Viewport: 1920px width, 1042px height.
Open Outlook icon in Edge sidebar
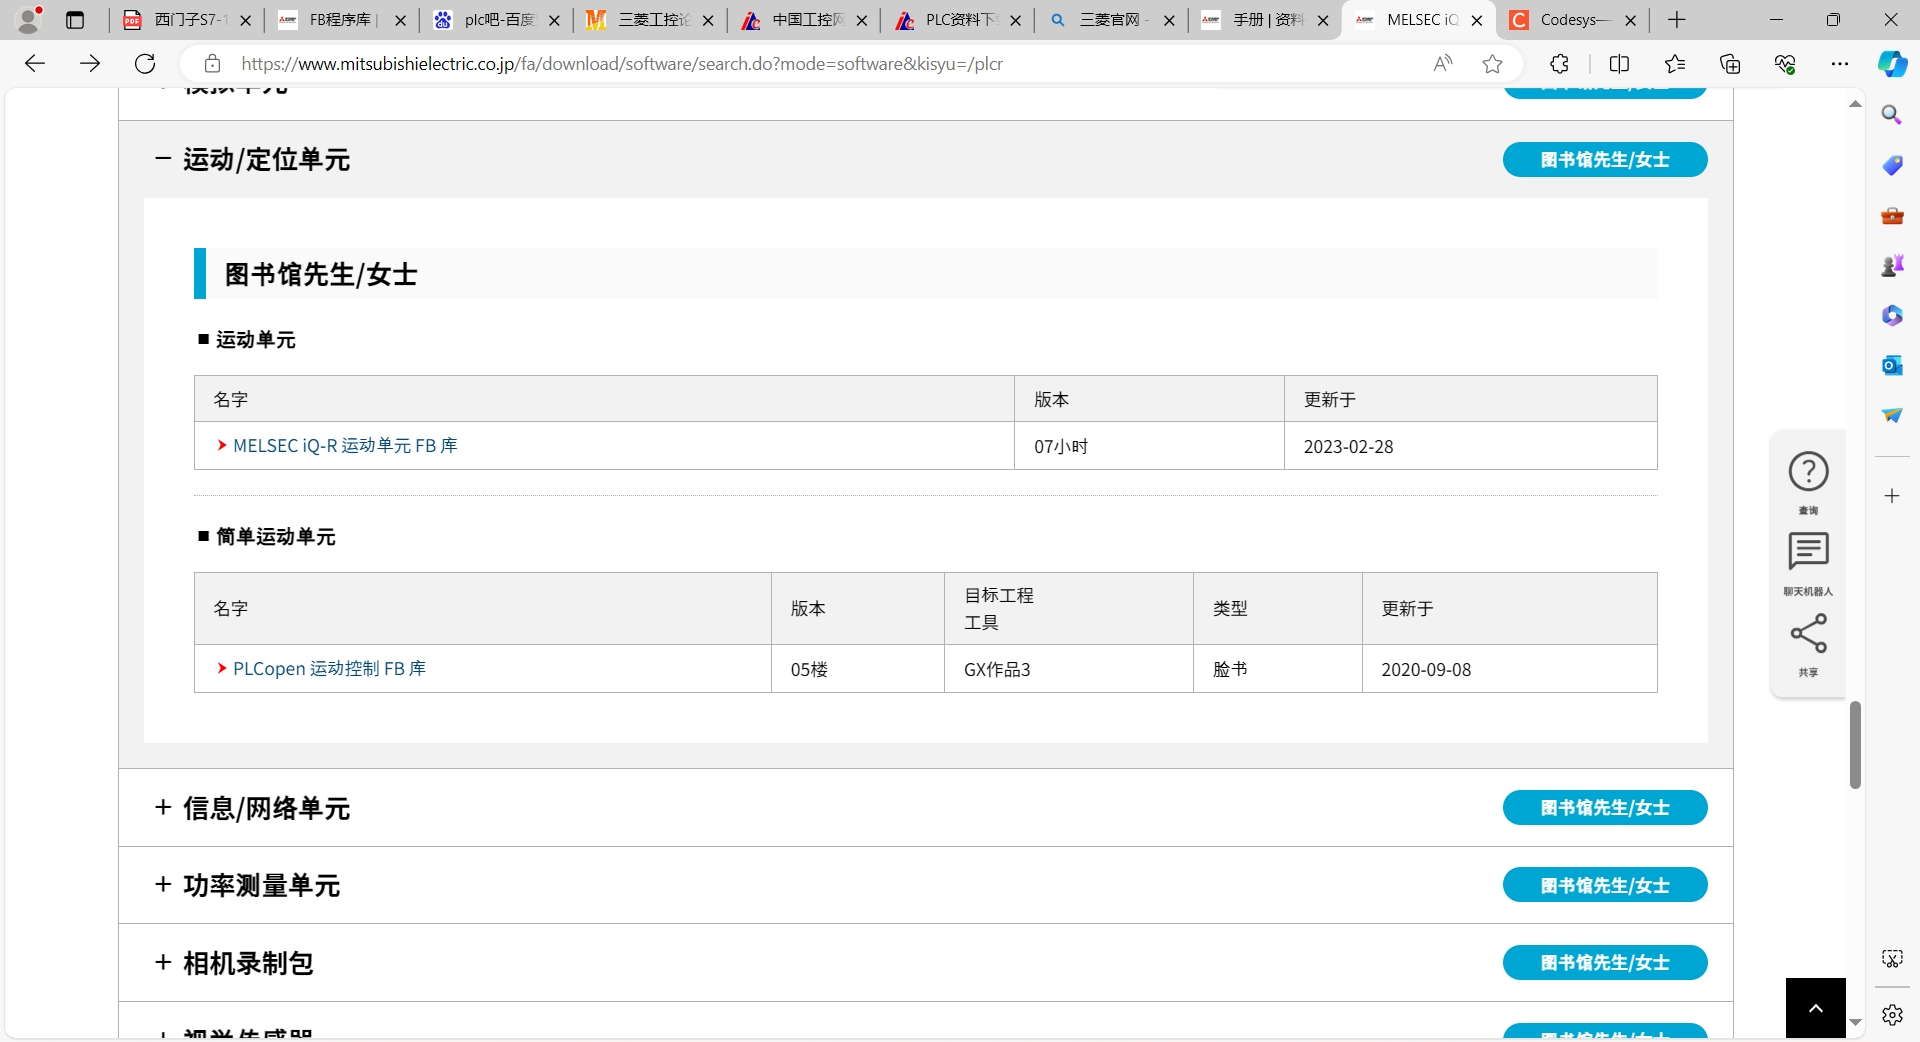(1891, 365)
